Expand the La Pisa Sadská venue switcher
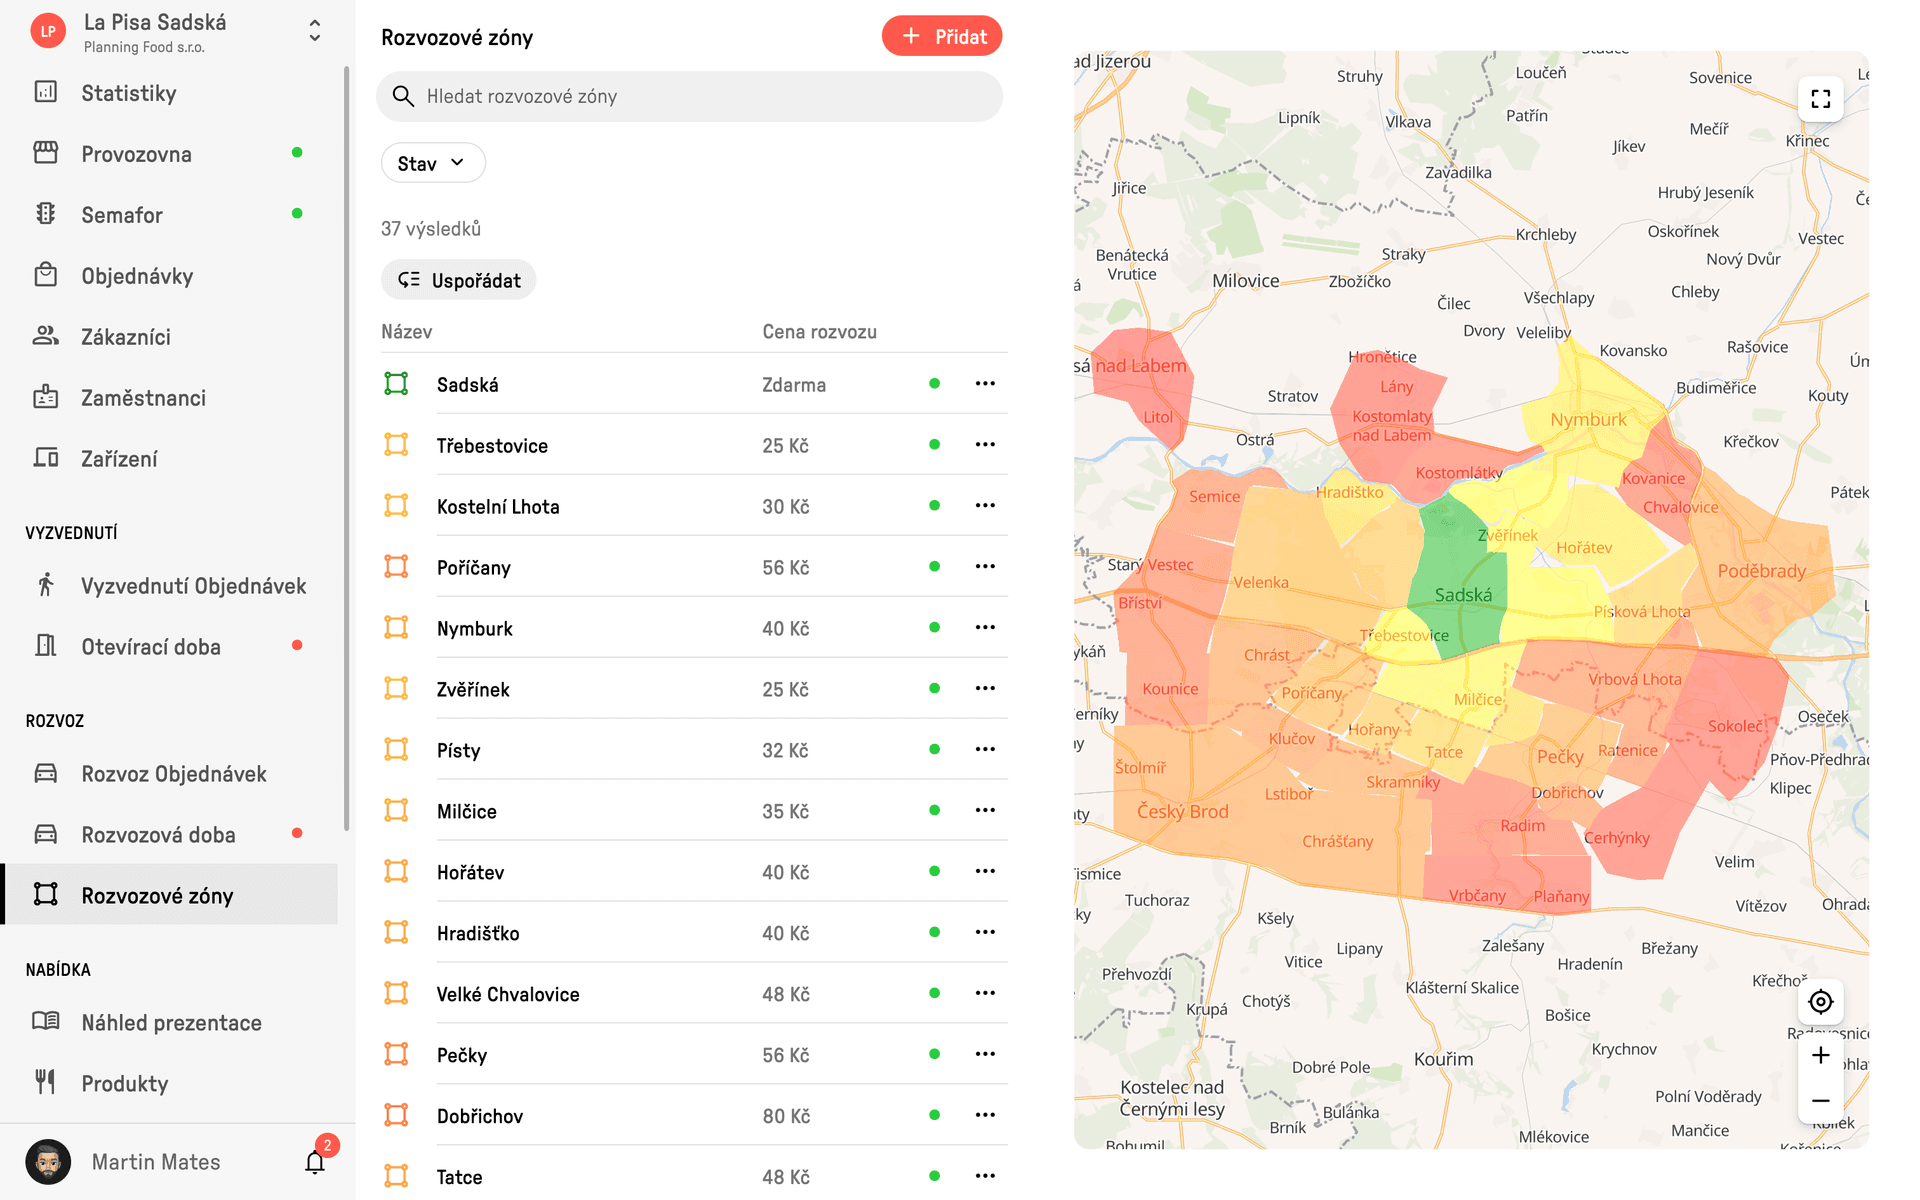This screenshot has height=1200, width=1920. [x=314, y=31]
